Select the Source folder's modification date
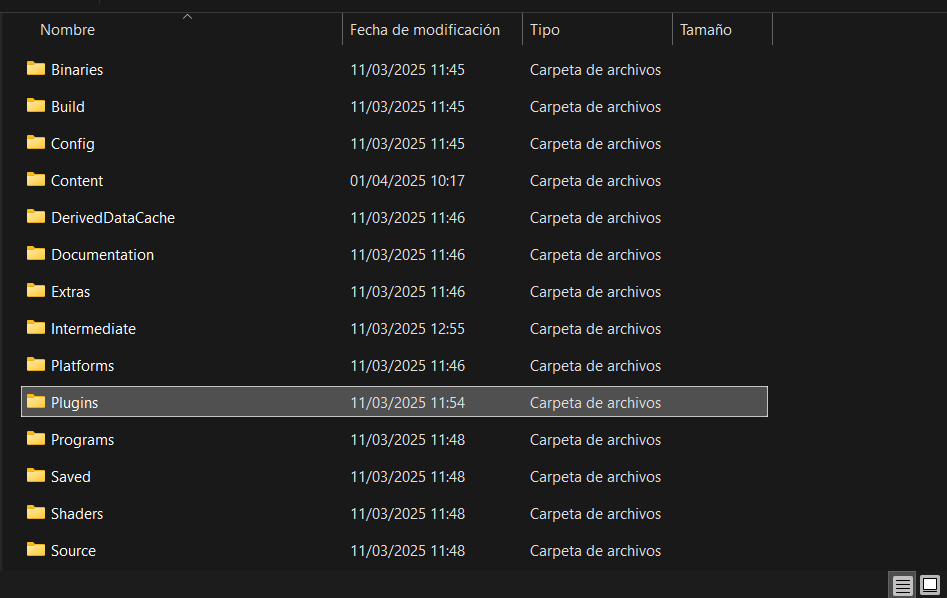The image size is (947, 598). tap(407, 551)
